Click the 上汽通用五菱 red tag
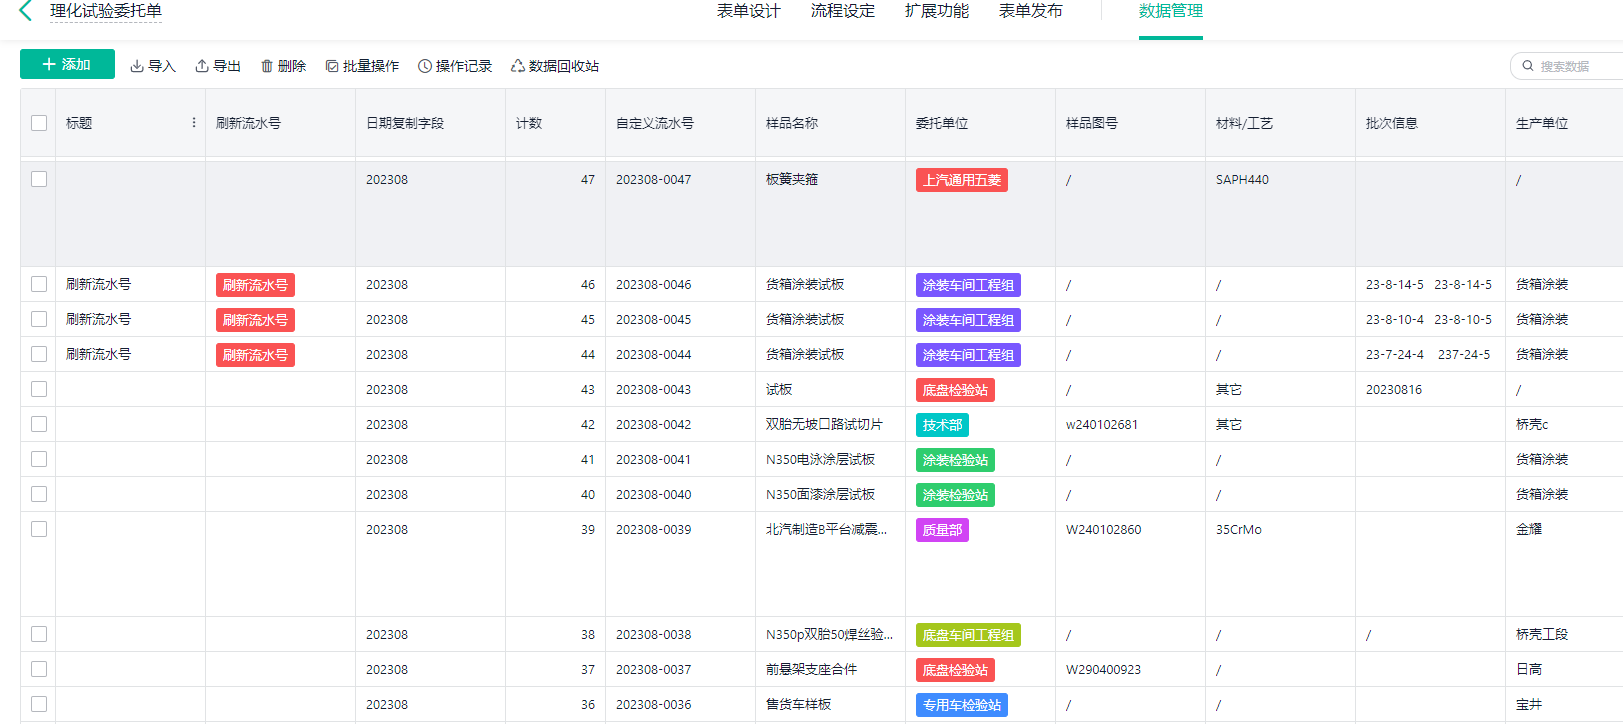The image size is (1623, 724). [961, 180]
